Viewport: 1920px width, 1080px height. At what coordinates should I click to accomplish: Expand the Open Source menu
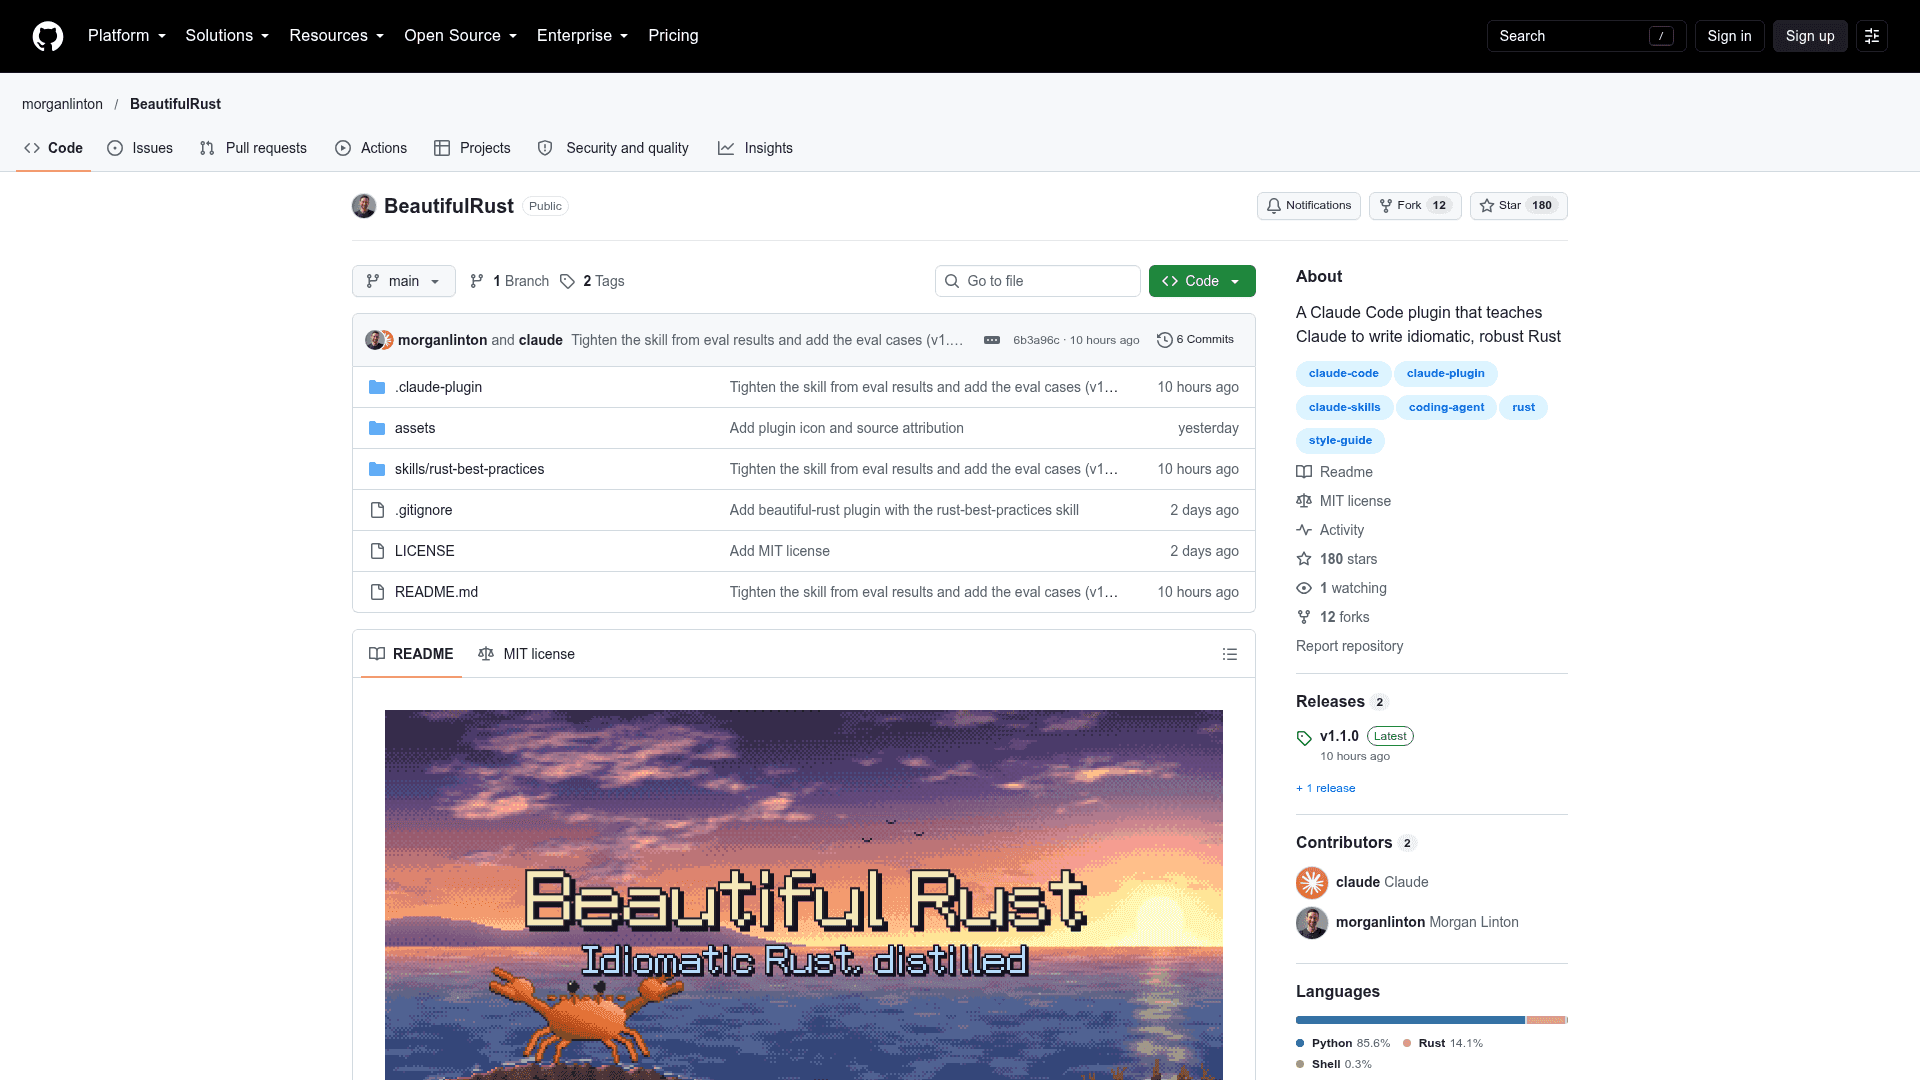[x=461, y=36]
